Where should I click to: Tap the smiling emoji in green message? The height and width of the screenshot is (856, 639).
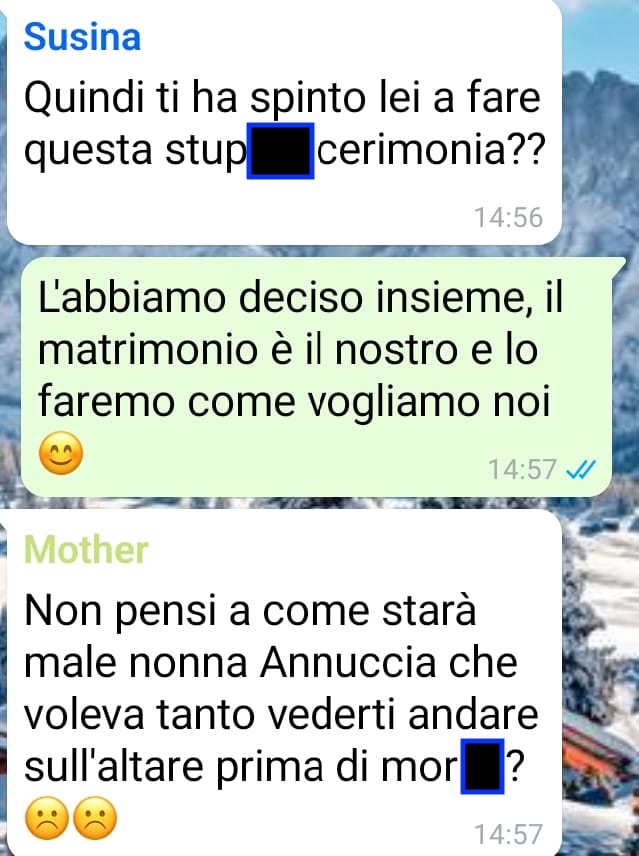click(x=61, y=453)
